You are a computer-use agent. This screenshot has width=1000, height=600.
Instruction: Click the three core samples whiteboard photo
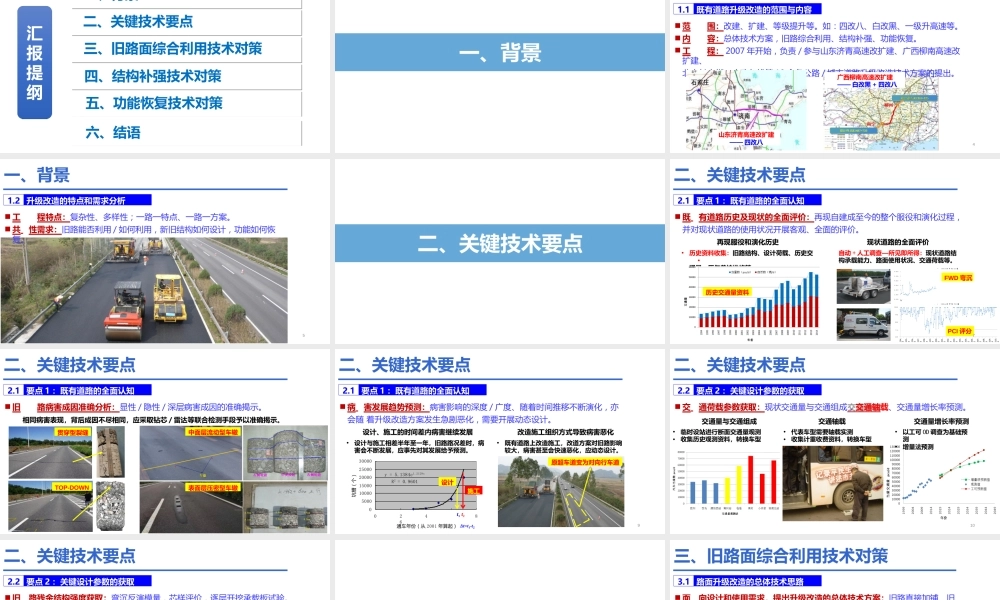285,508
